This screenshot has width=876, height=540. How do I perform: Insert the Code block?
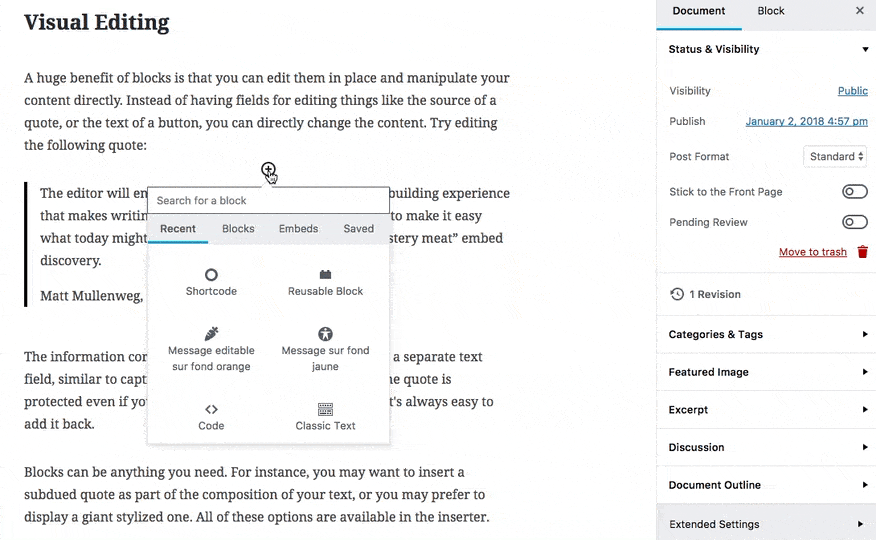(x=211, y=416)
